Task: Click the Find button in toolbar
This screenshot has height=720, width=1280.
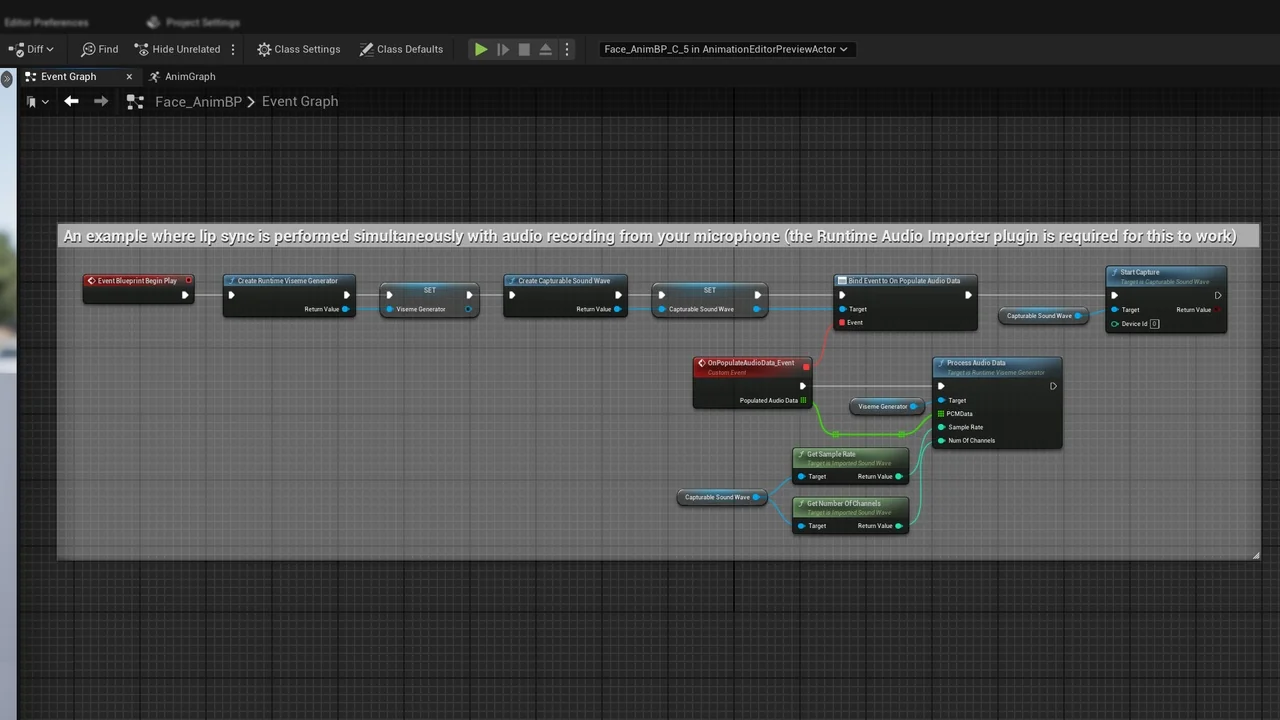Action: 99,49
